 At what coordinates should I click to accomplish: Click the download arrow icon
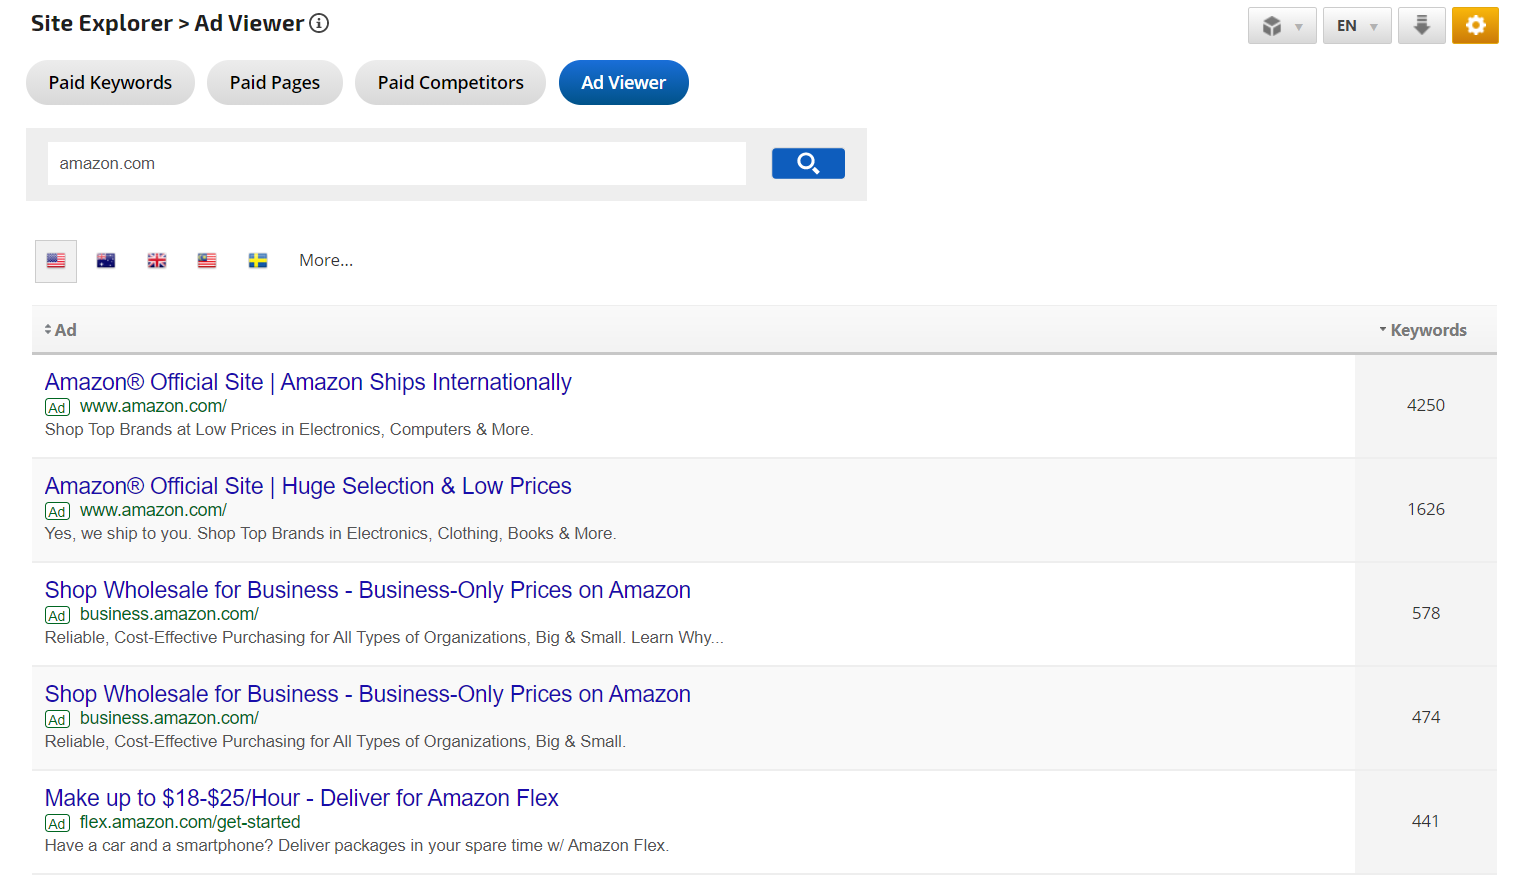(x=1421, y=26)
